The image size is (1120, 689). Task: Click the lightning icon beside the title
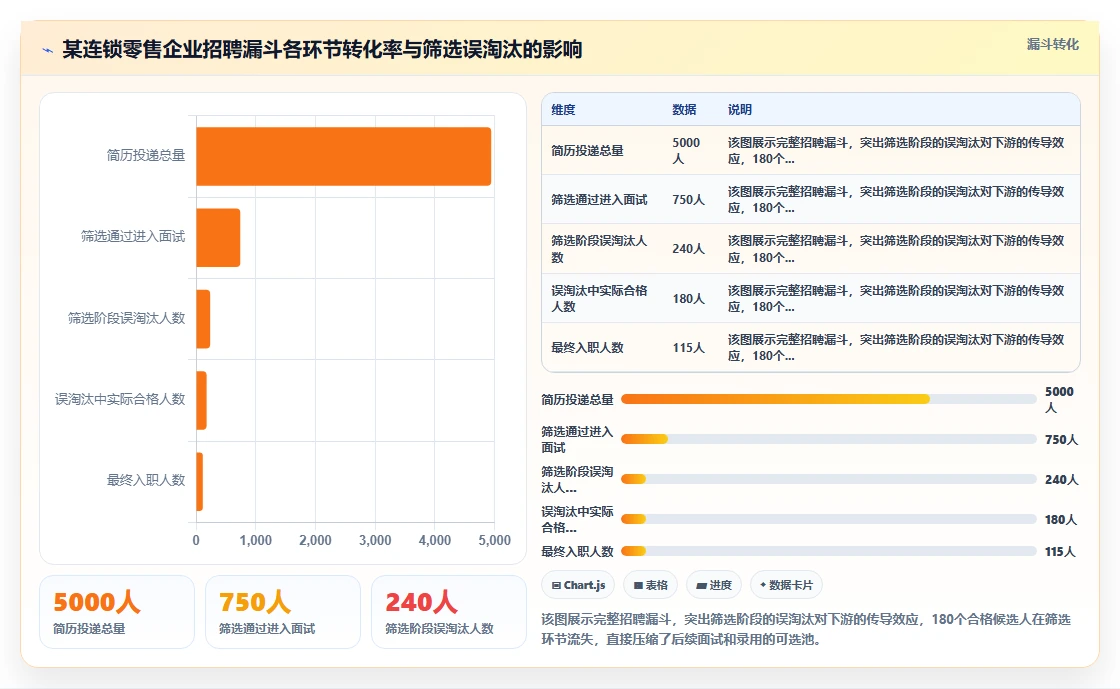point(48,50)
